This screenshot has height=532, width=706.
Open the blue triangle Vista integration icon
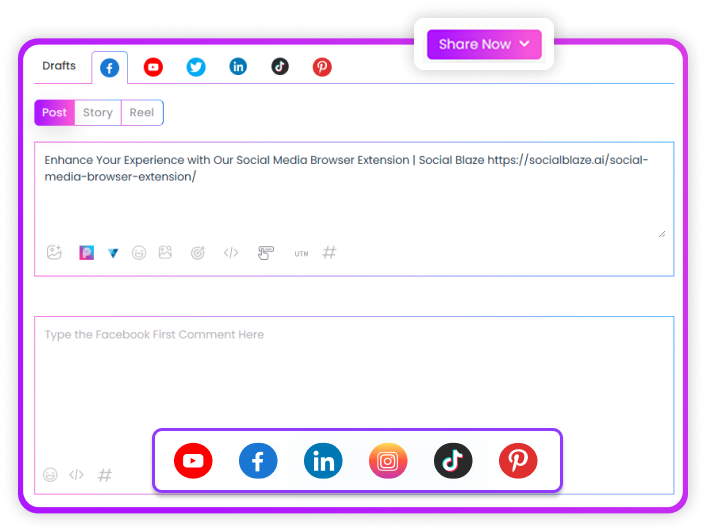pyautogui.click(x=113, y=253)
